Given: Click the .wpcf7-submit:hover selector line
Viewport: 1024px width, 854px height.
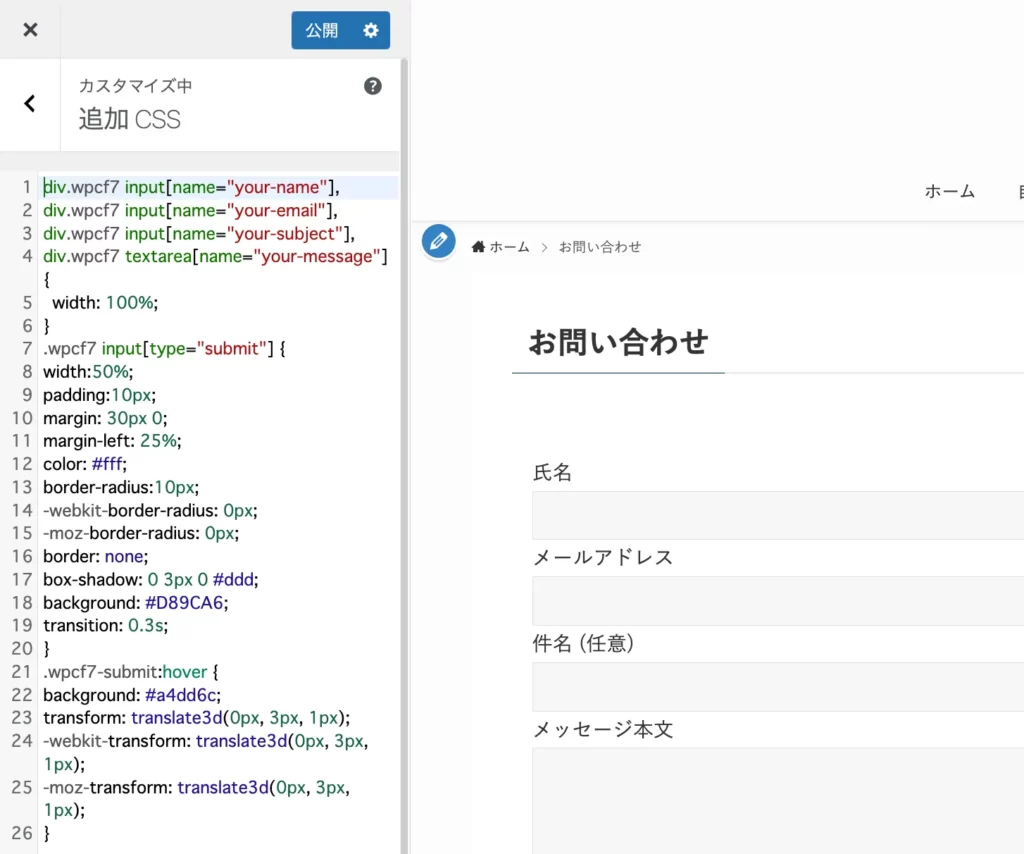Looking at the screenshot, I should (131, 672).
